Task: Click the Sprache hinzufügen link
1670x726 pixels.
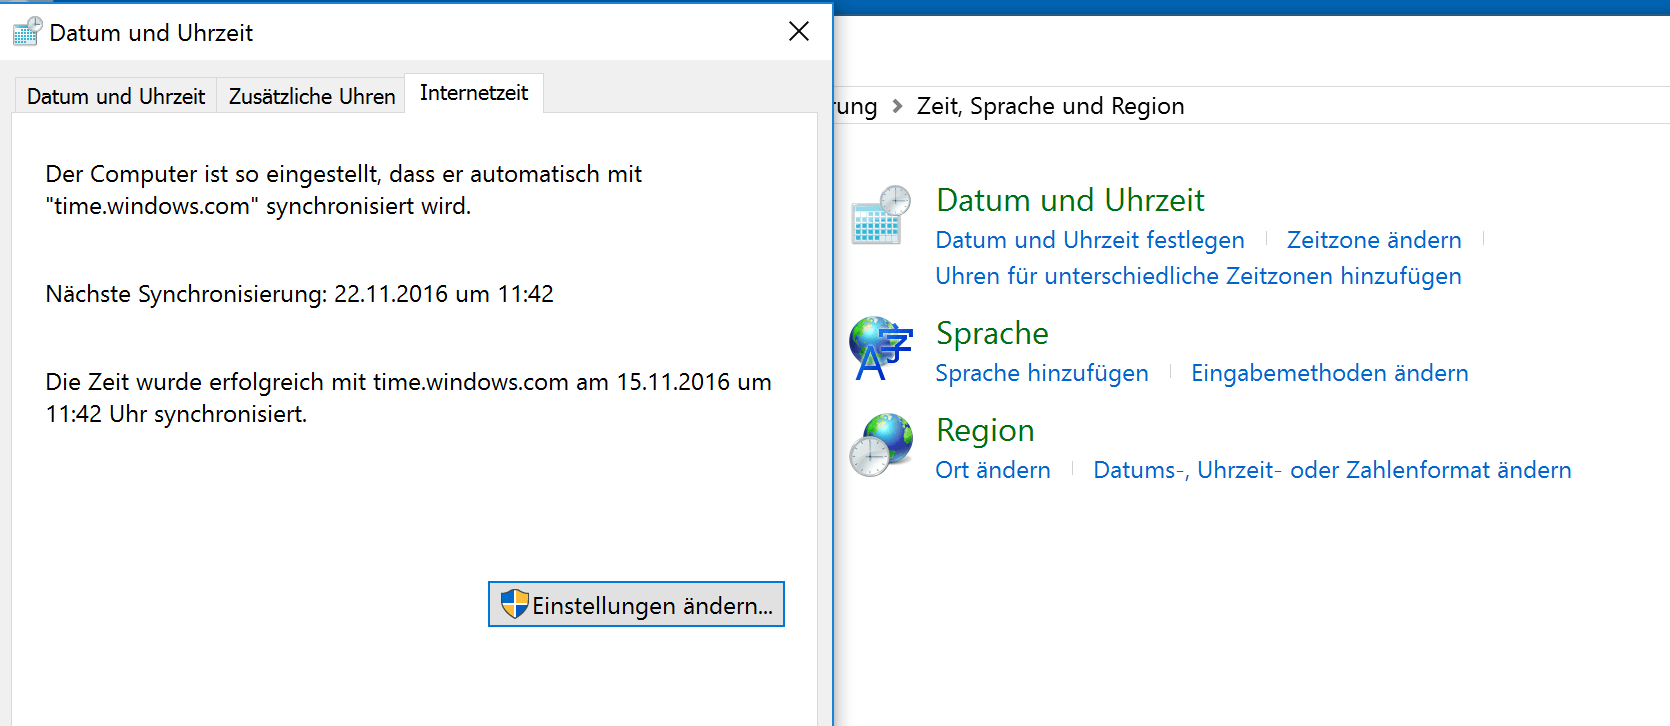Action: click(1042, 373)
